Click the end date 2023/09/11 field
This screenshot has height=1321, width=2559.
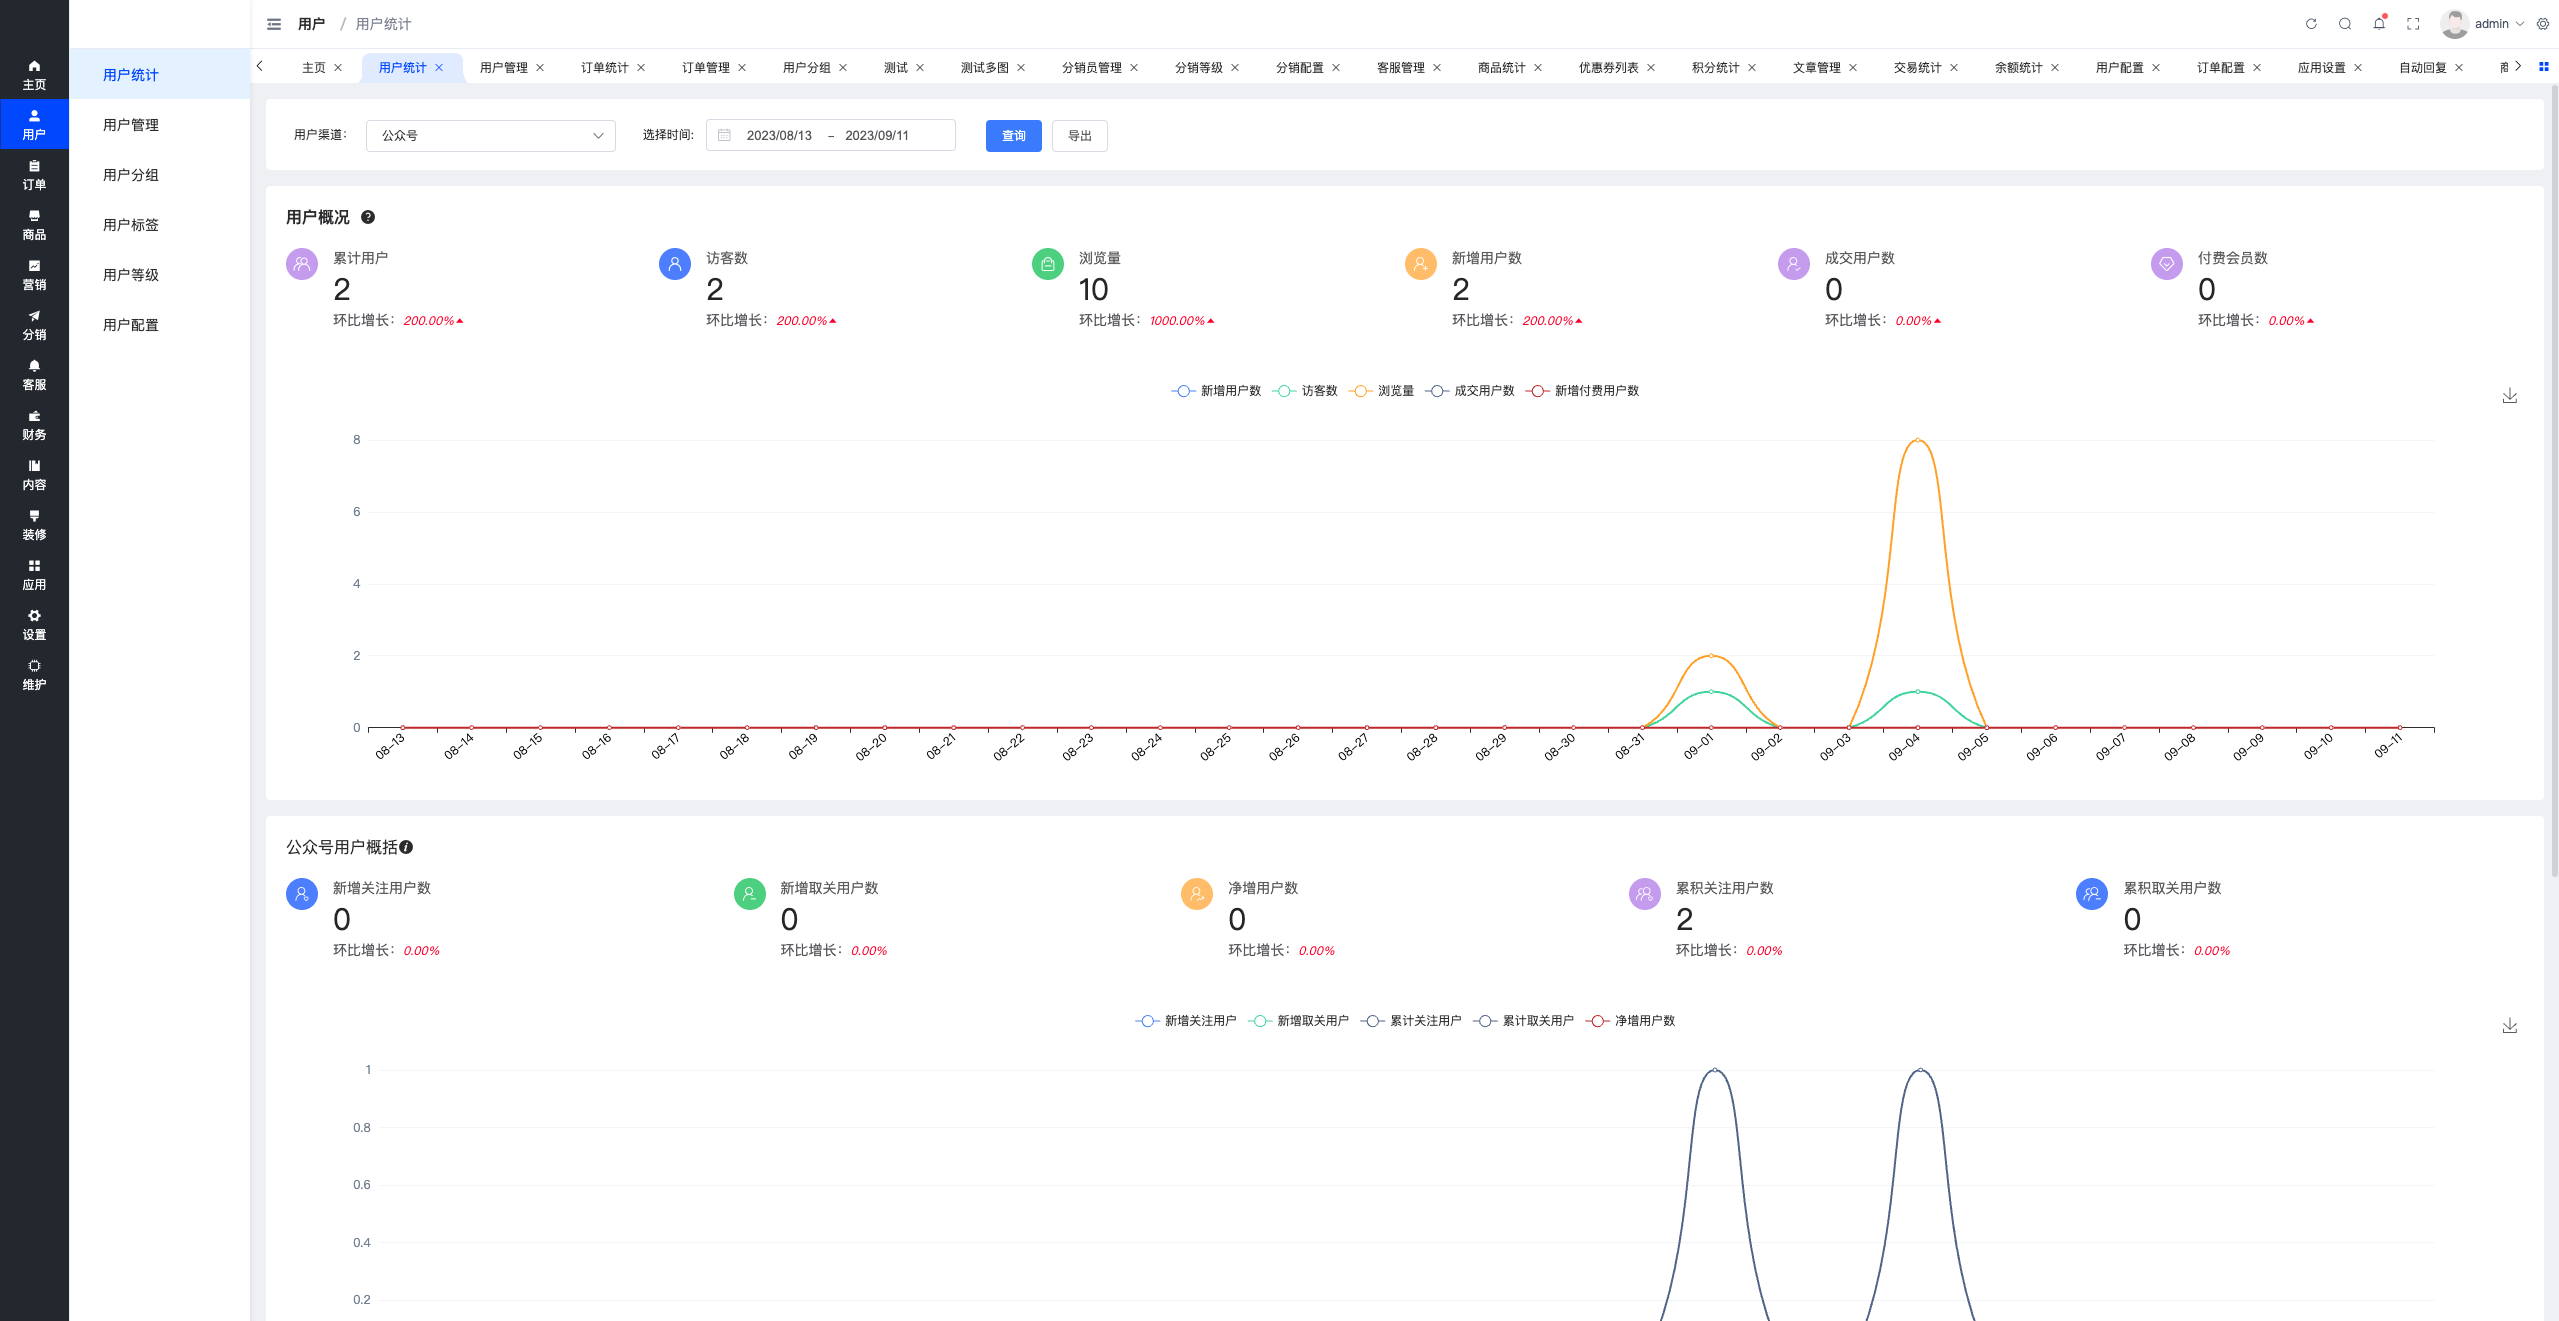877,136
